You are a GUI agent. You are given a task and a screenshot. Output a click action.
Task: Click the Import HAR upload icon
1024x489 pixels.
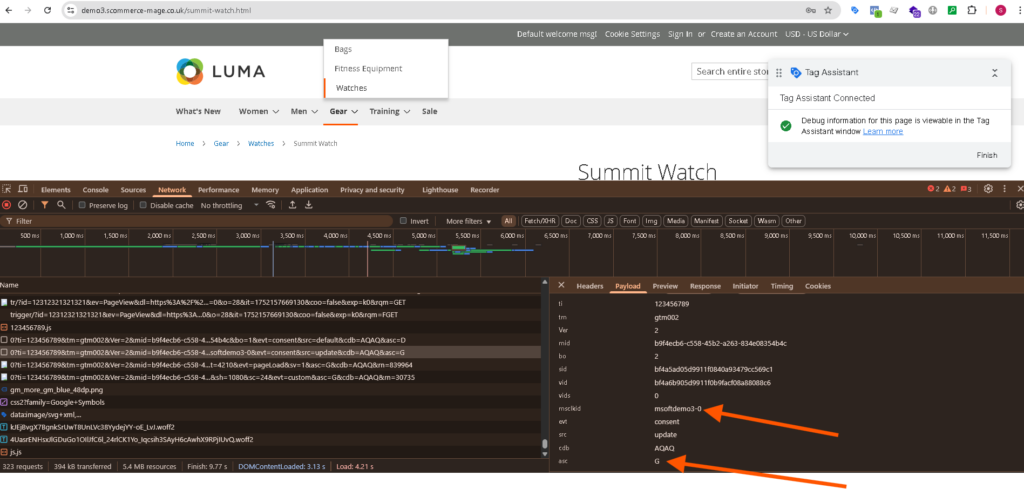tap(293, 205)
